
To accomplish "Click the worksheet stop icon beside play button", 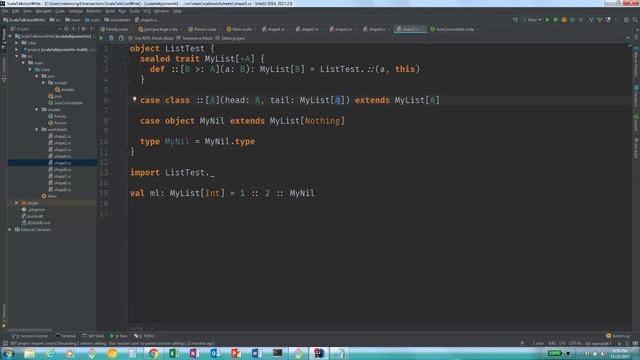I will pyautogui.click(x=111, y=38).
